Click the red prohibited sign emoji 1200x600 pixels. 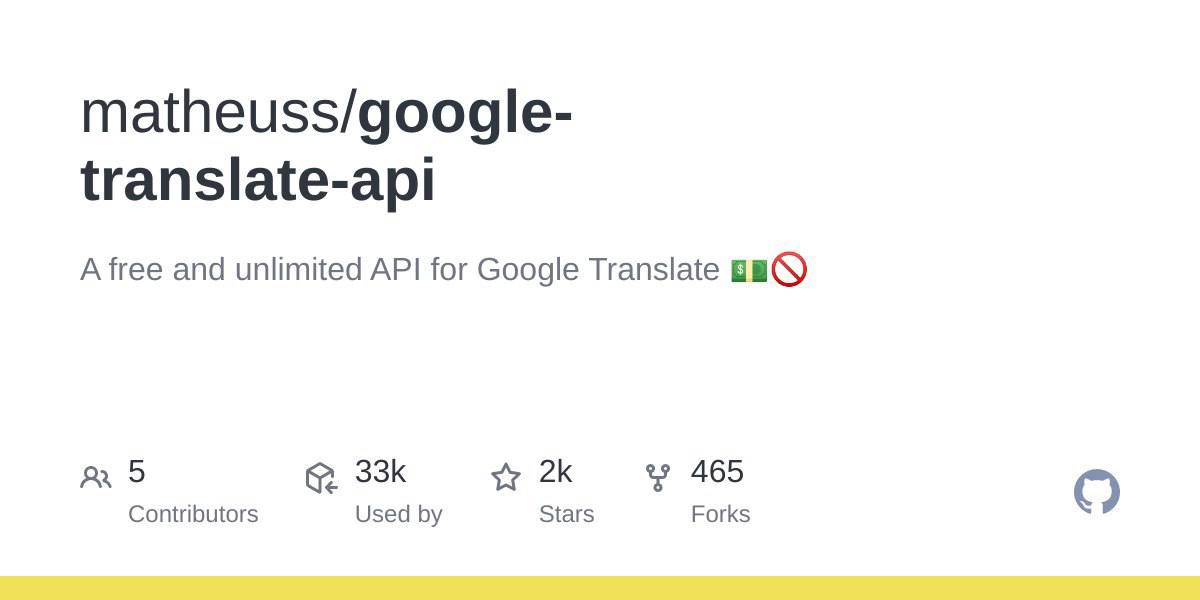[x=789, y=270]
